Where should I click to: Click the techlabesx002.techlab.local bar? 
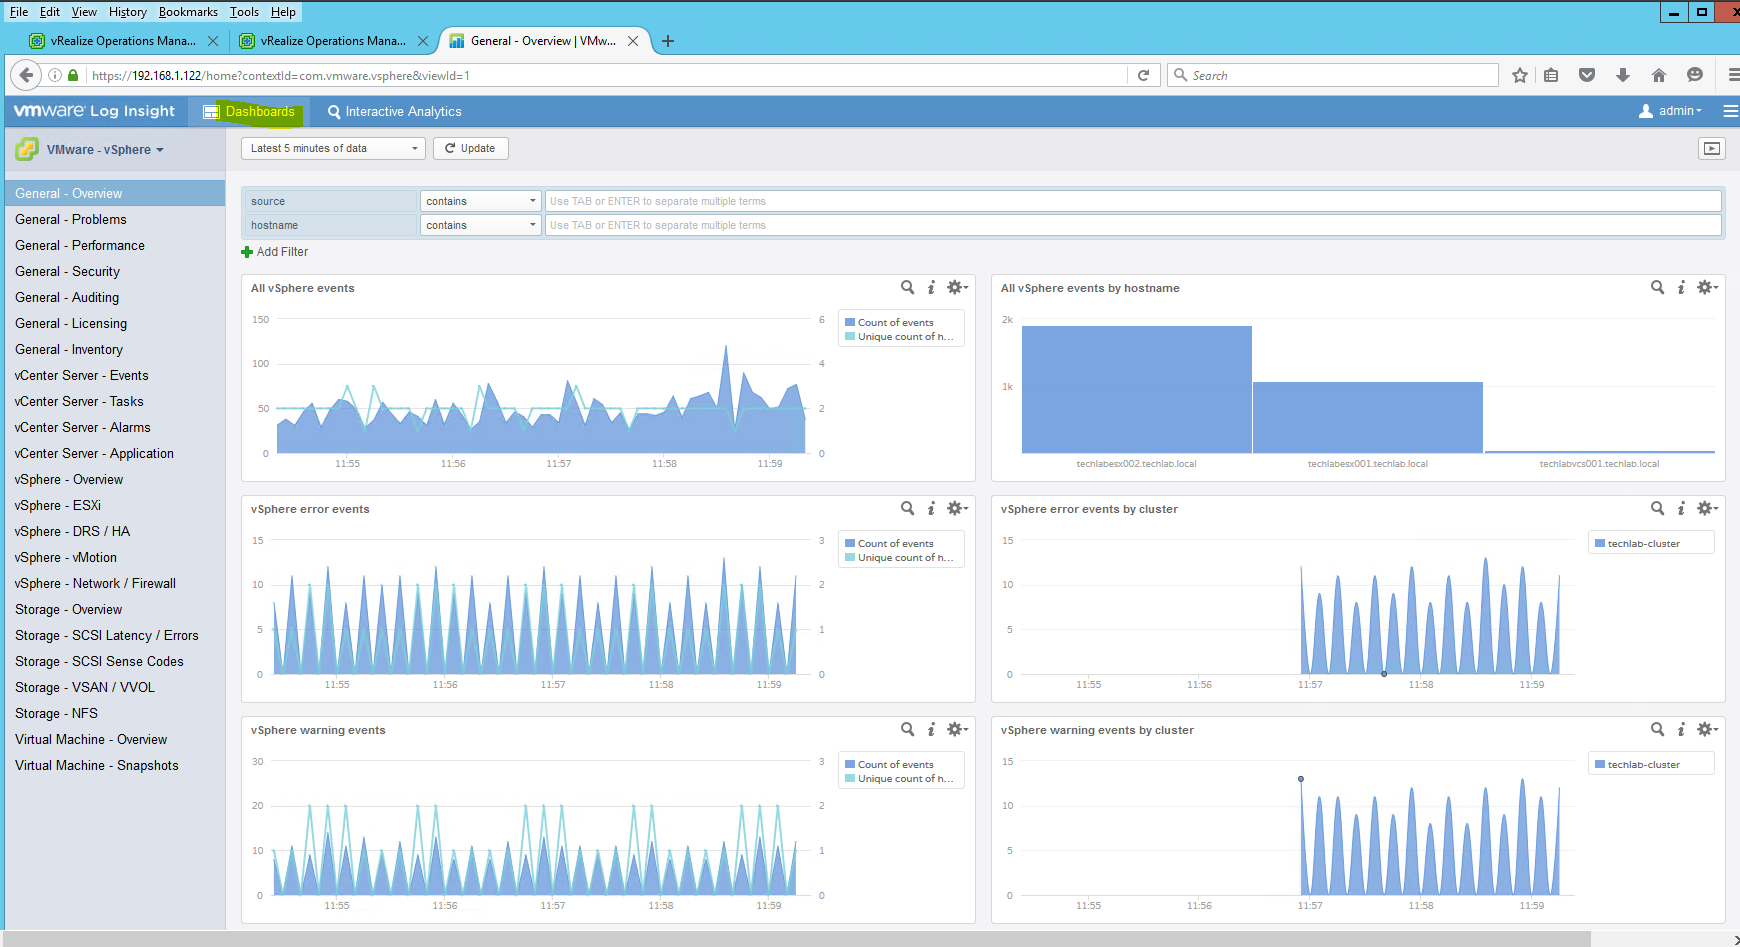pyautogui.click(x=1137, y=389)
